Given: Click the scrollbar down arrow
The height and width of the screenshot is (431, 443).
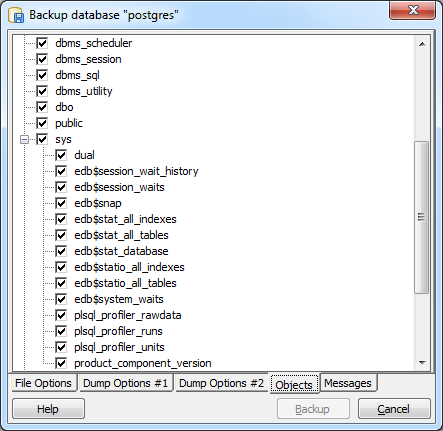Looking at the screenshot, I should click(x=422, y=363).
